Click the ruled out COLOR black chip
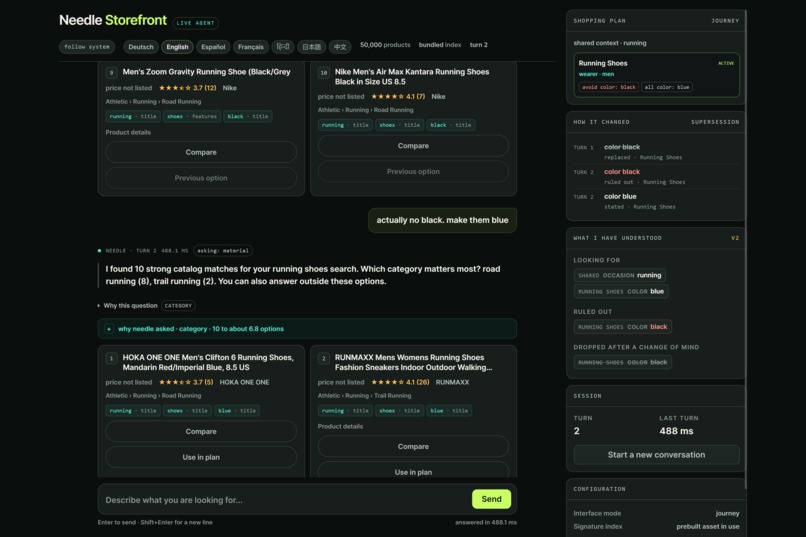The width and height of the screenshot is (806, 537). tap(622, 327)
